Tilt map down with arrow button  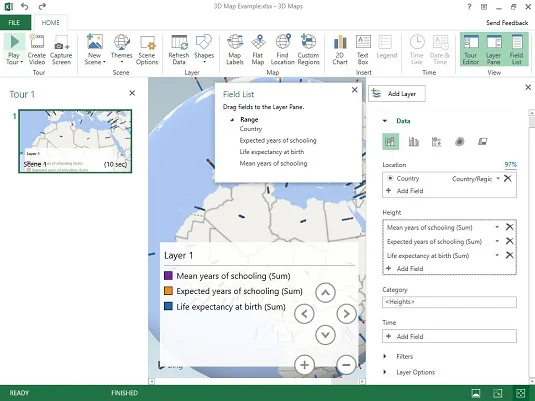pos(326,335)
